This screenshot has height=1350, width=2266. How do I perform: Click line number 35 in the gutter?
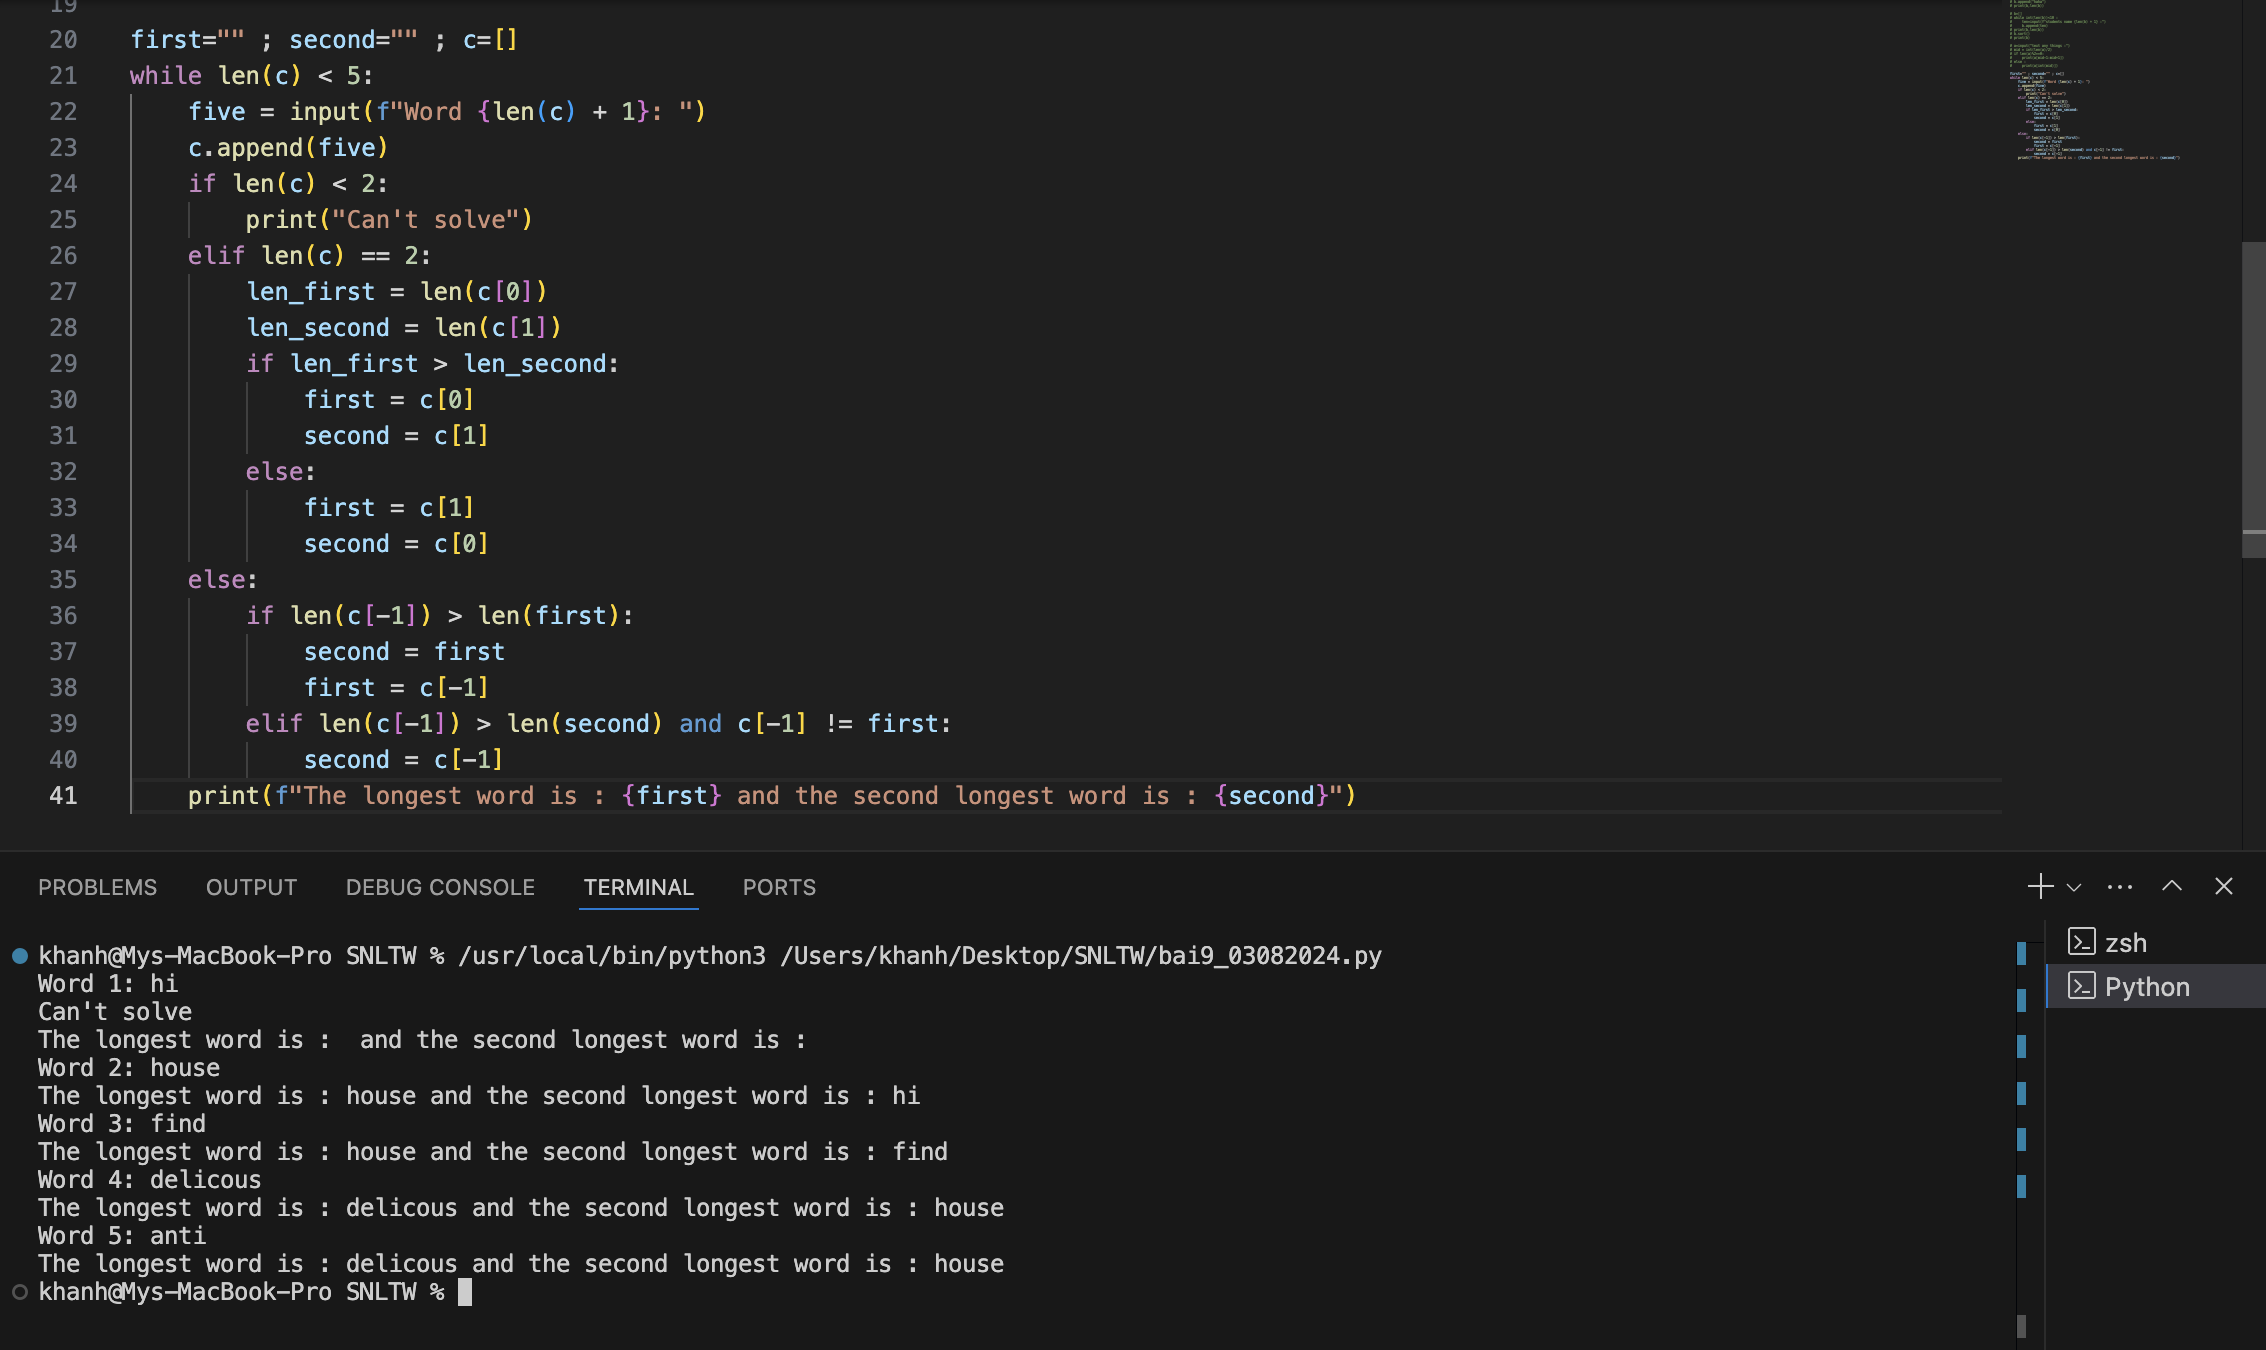point(63,579)
